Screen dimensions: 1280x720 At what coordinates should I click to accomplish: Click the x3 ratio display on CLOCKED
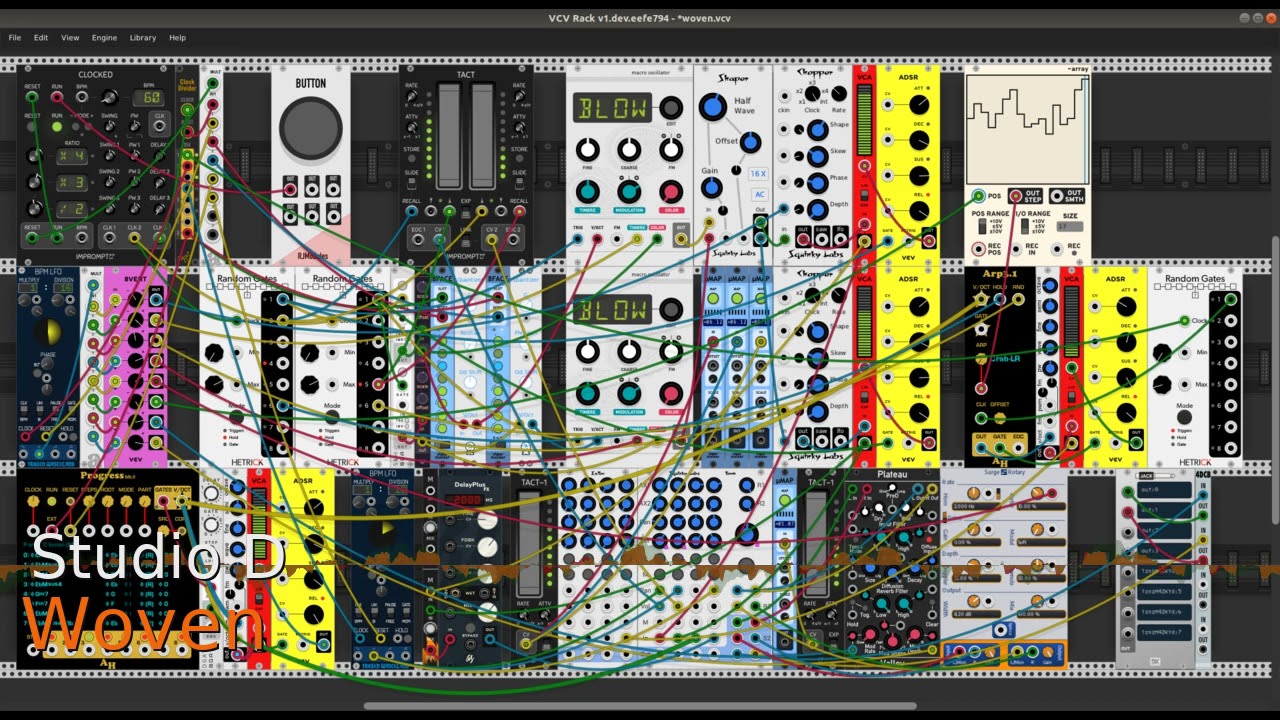click(70, 182)
